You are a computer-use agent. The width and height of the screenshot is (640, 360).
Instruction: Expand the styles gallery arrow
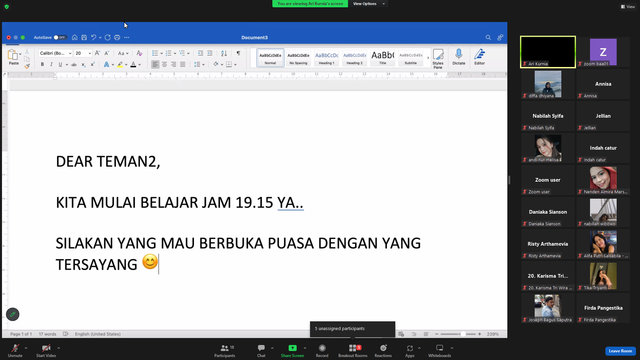(x=428, y=58)
